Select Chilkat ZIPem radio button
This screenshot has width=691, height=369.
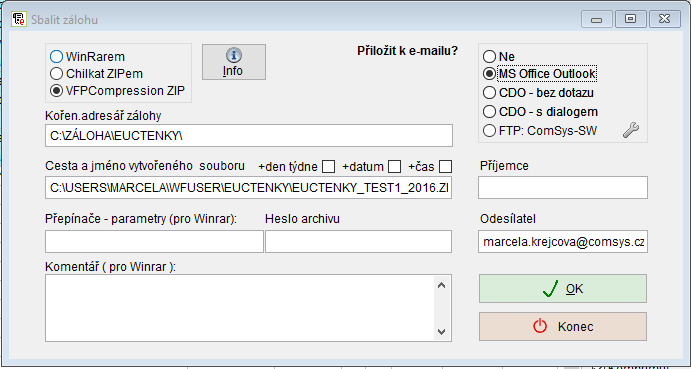point(56,73)
